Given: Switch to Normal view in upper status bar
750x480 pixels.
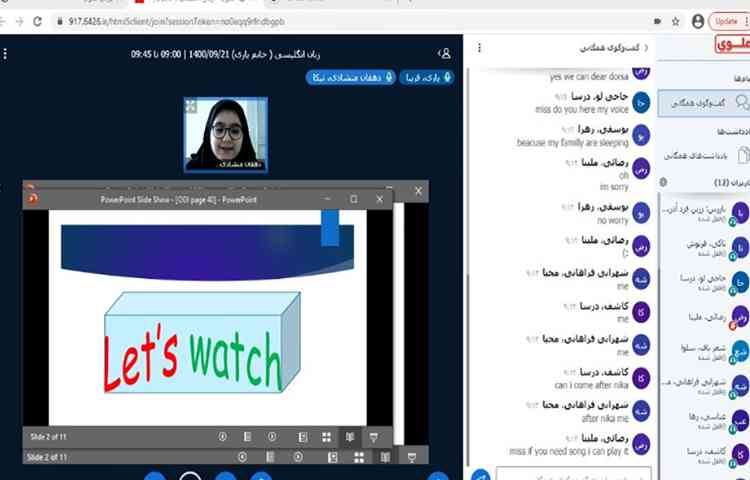Looking at the screenshot, I should 302,437.
